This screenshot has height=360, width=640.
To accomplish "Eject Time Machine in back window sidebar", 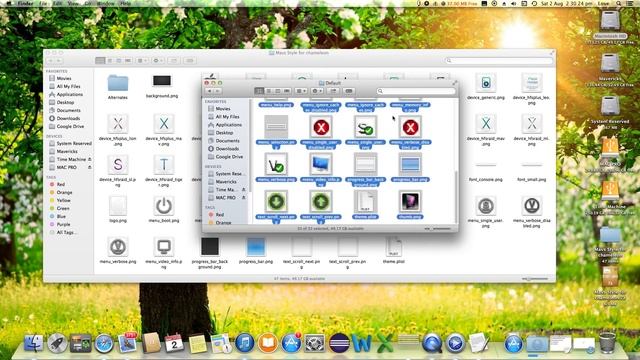I will 89,159.
